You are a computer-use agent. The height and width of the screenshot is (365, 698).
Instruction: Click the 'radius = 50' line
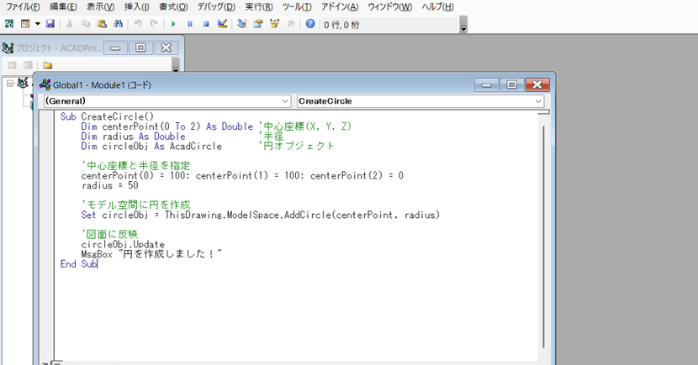click(110, 185)
